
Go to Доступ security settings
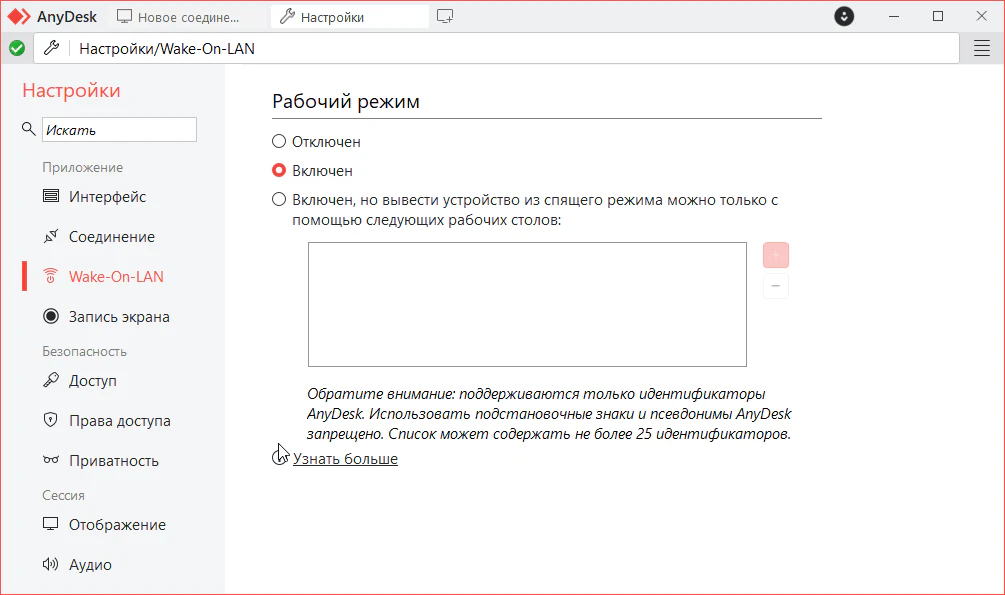tap(92, 381)
